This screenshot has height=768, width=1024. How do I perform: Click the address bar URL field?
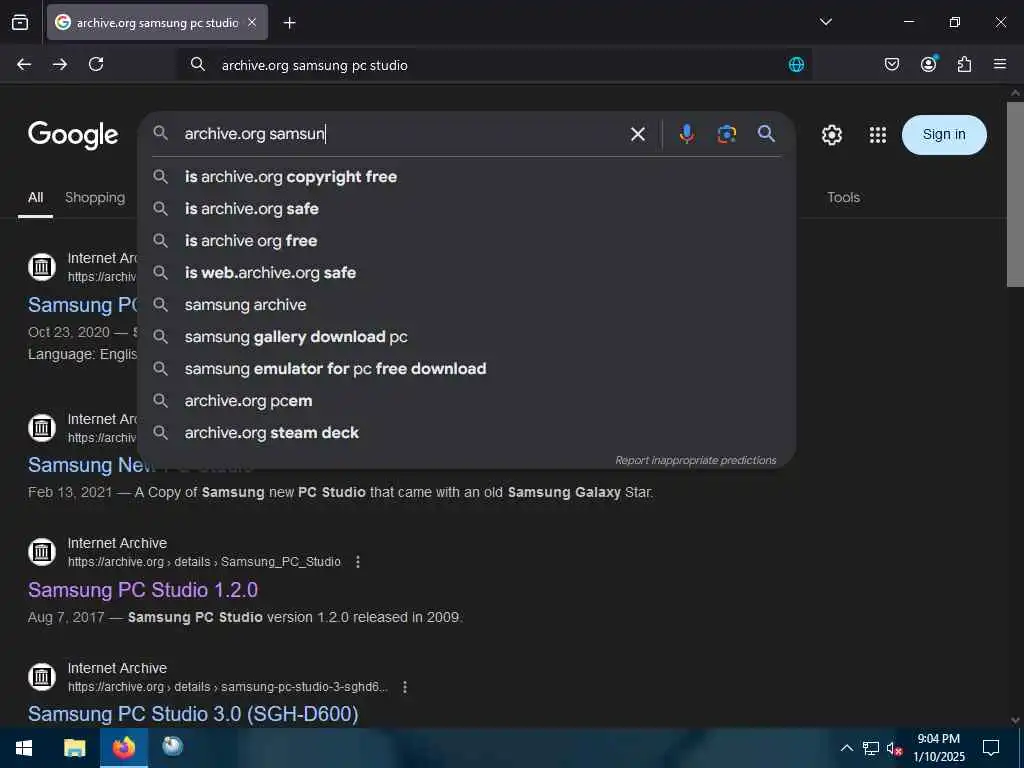tap(496, 65)
